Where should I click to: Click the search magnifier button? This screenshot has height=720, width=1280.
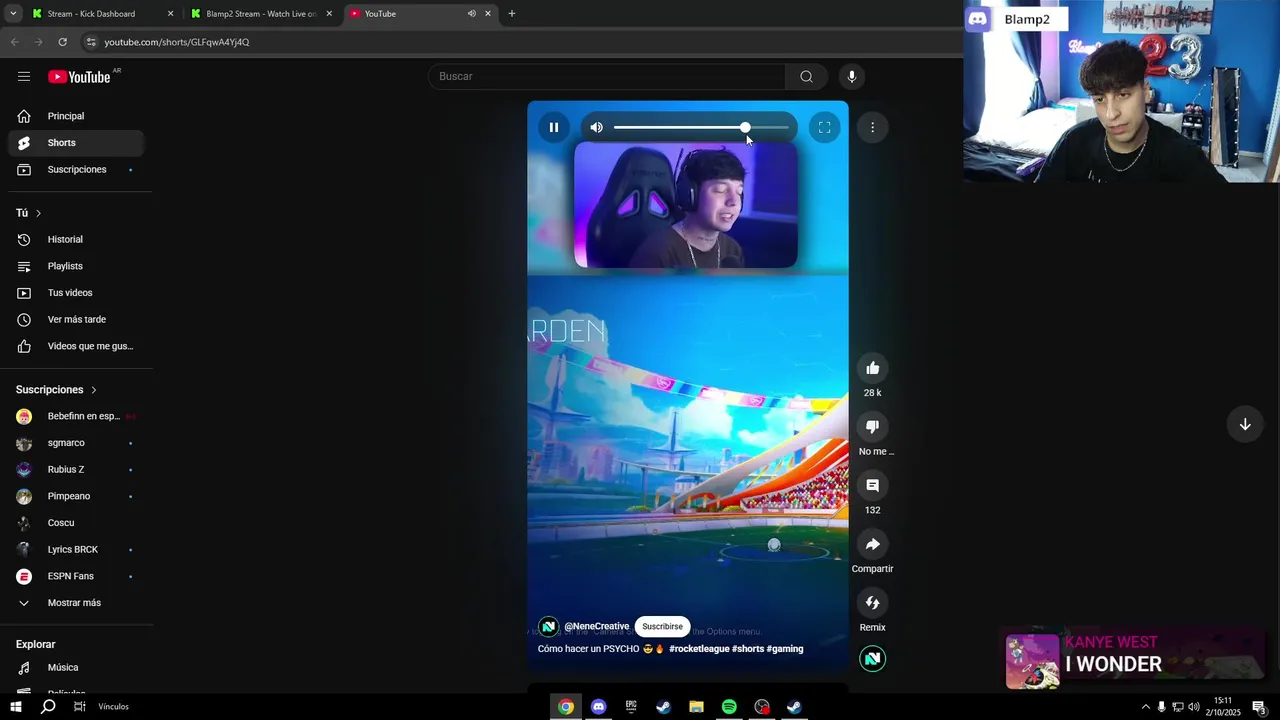(x=806, y=77)
